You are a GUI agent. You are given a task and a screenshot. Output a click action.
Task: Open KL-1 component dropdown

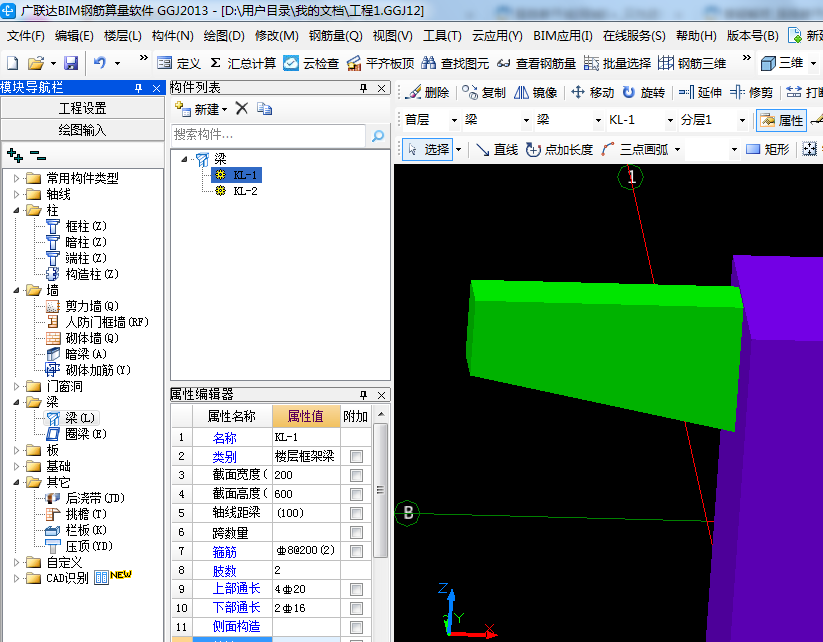tap(670, 121)
